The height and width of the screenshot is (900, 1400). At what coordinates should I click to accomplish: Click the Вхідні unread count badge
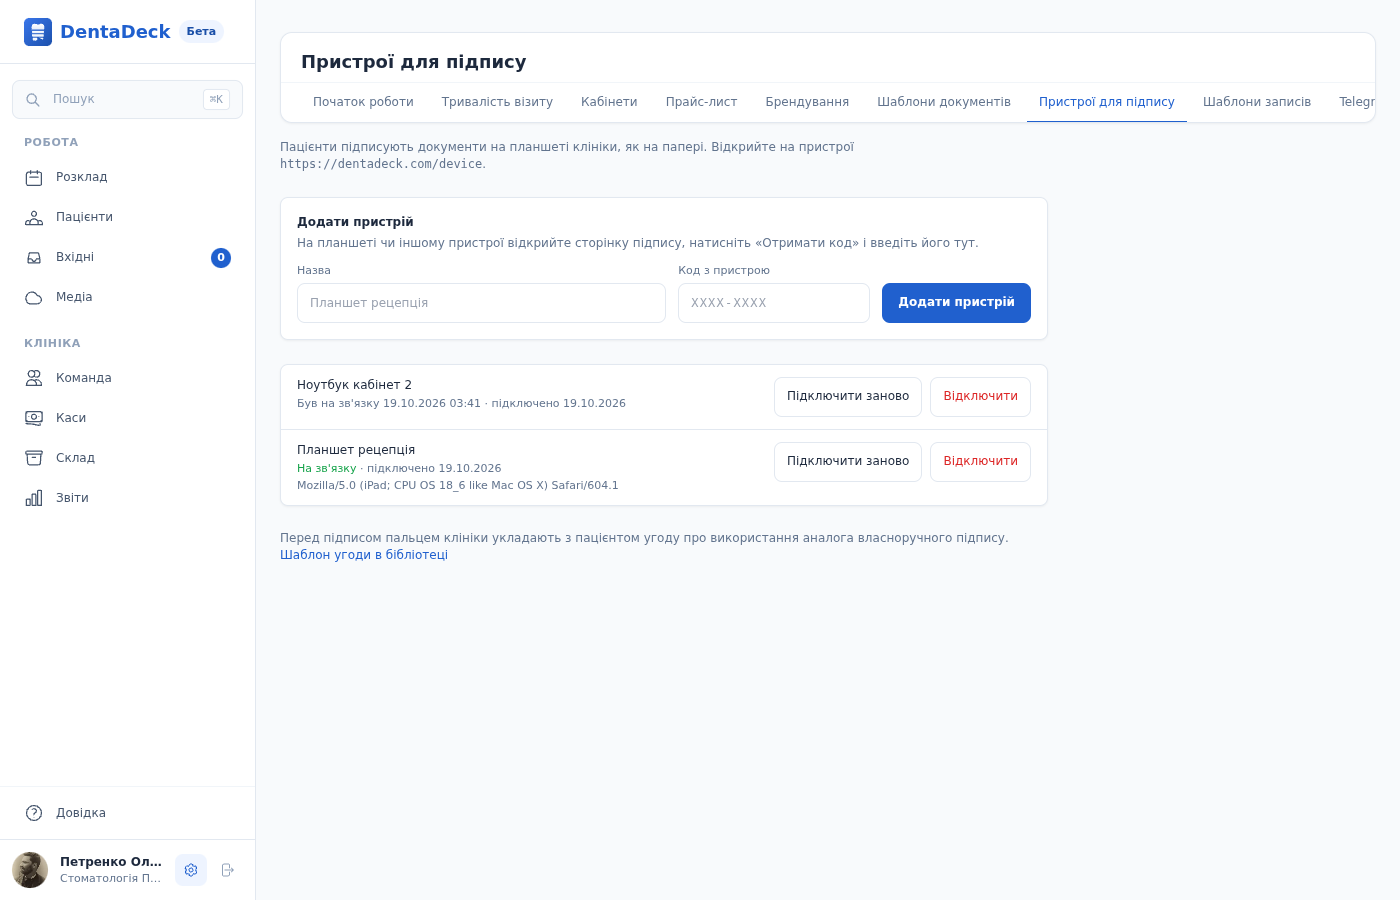point(221,258)
